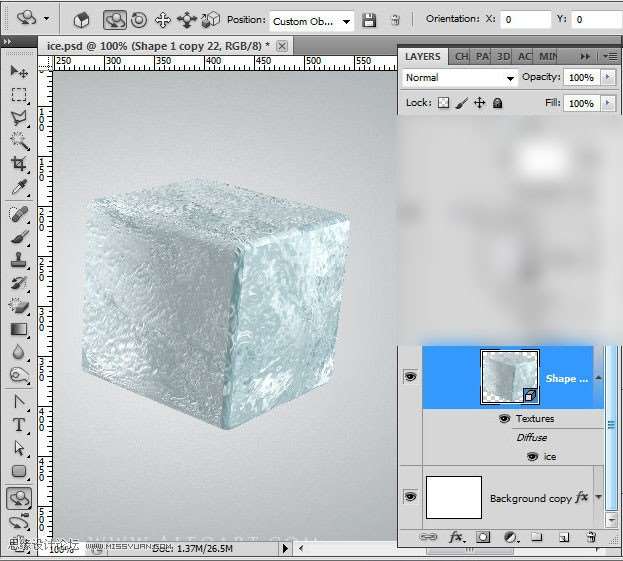This screenshot has width=623, height=561.
Task: Link layers button in Layers panel
Action: pos(428,537)
